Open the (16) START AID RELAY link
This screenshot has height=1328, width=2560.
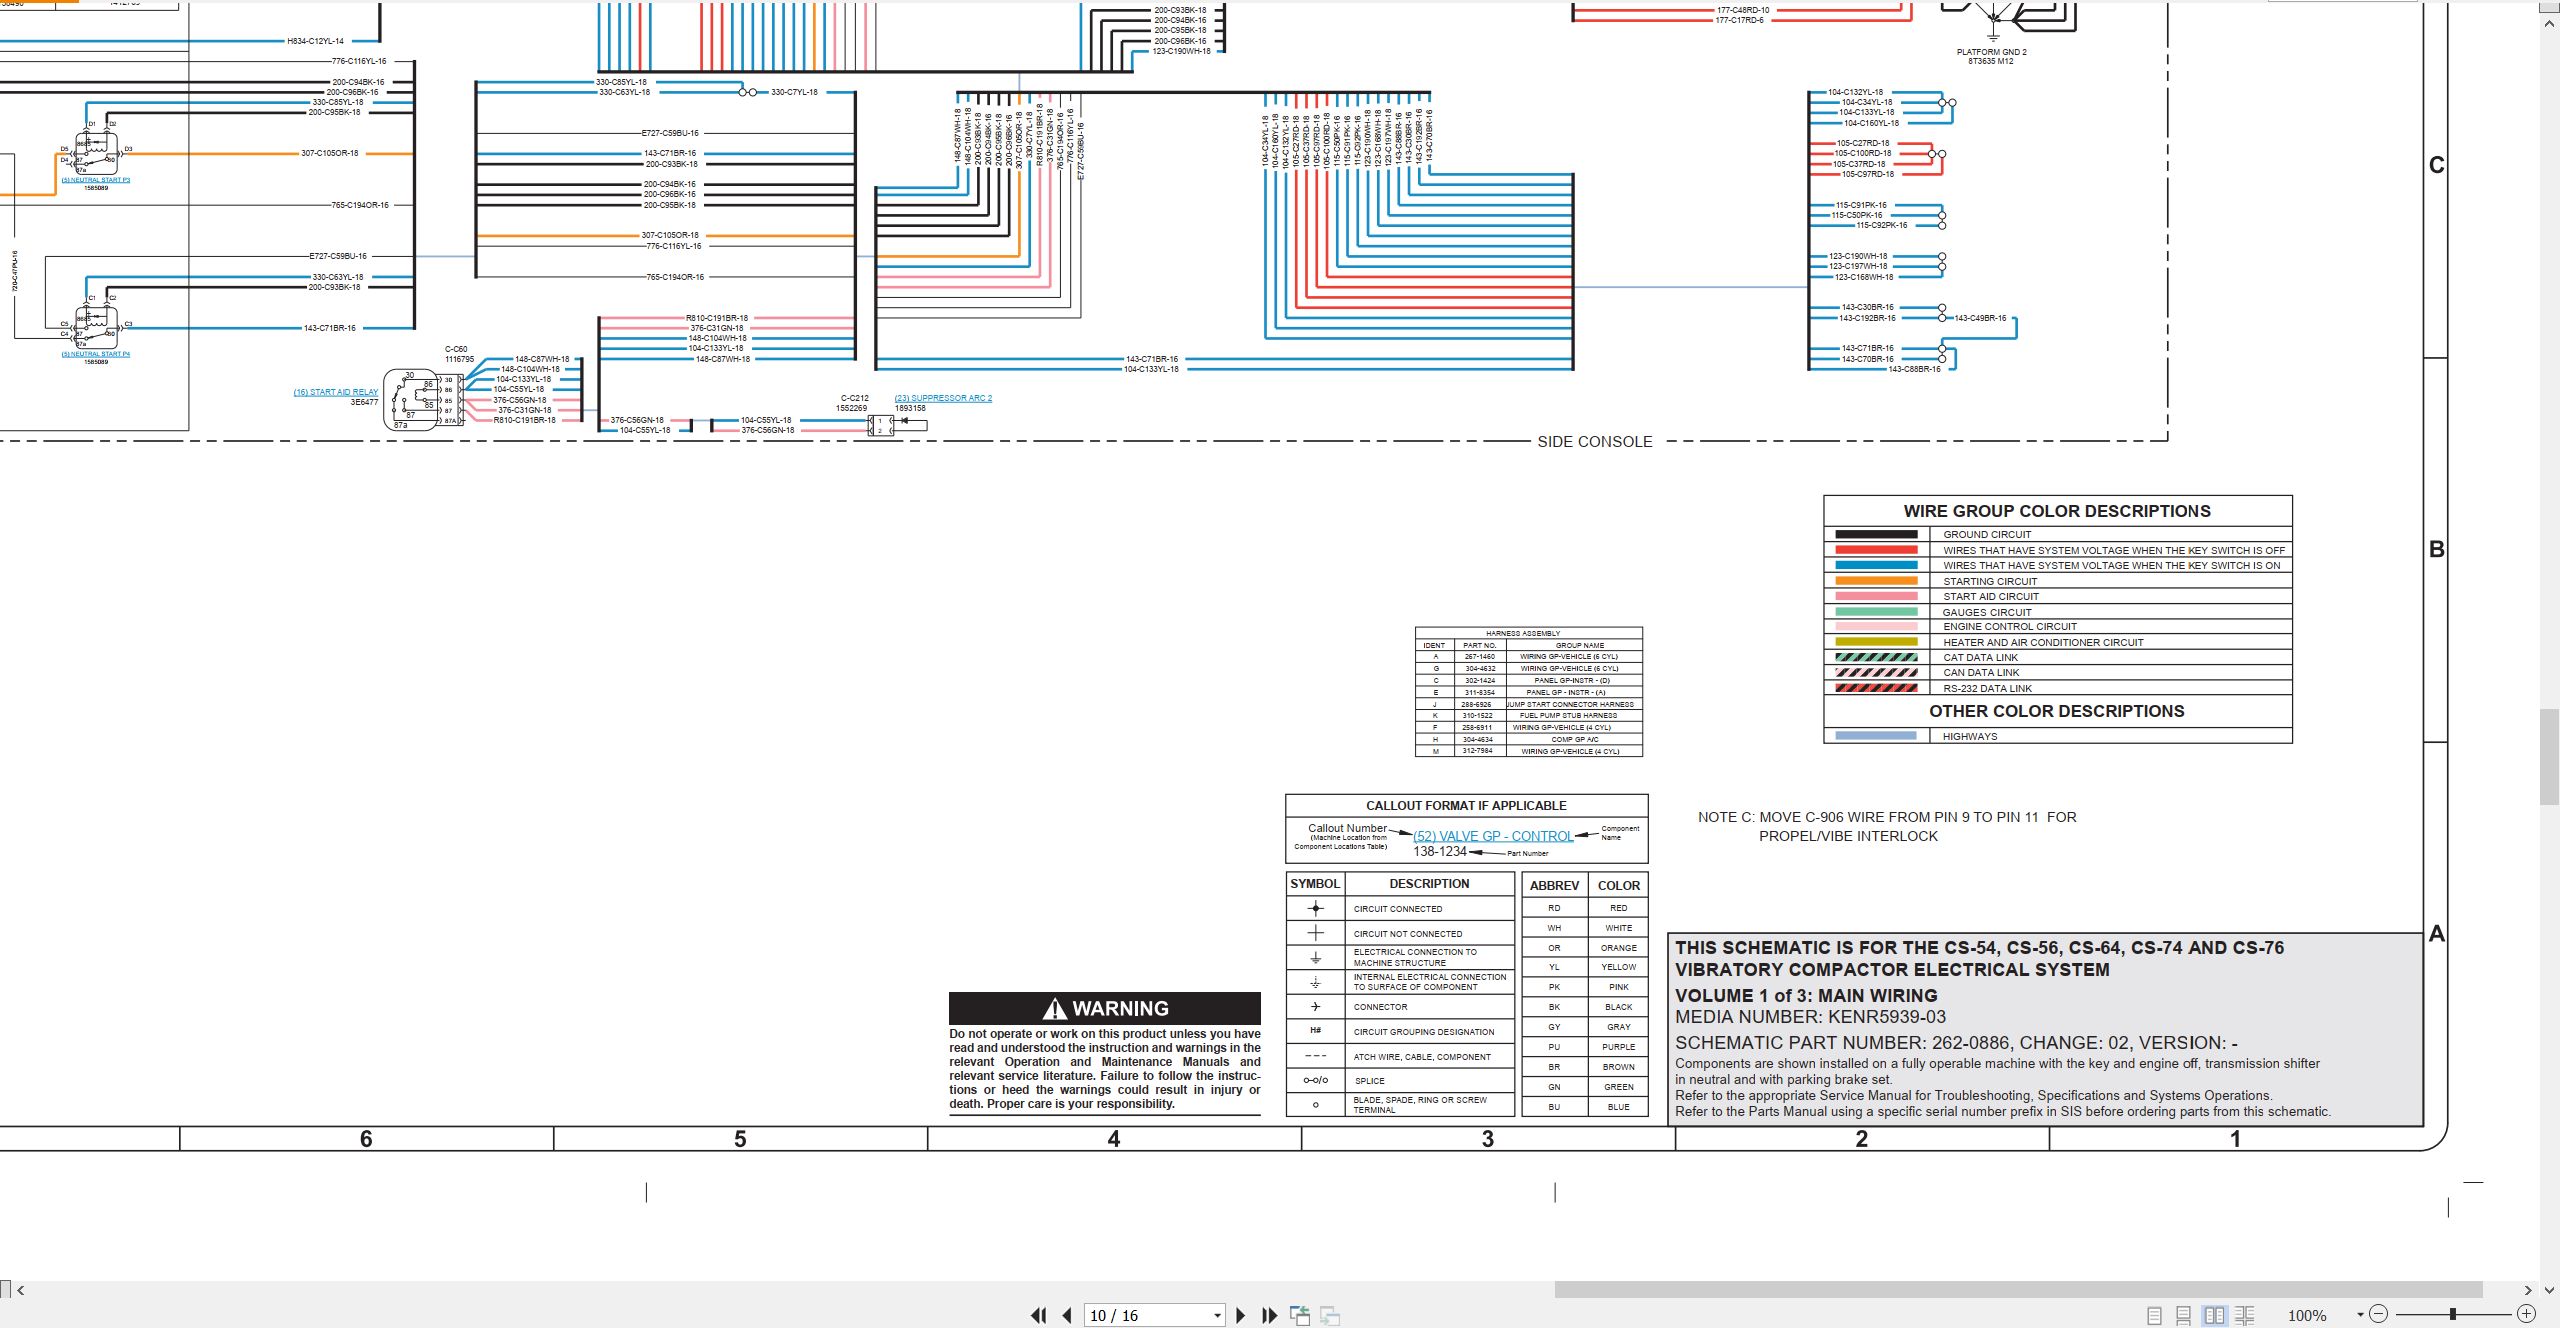[x=336, y=392]
